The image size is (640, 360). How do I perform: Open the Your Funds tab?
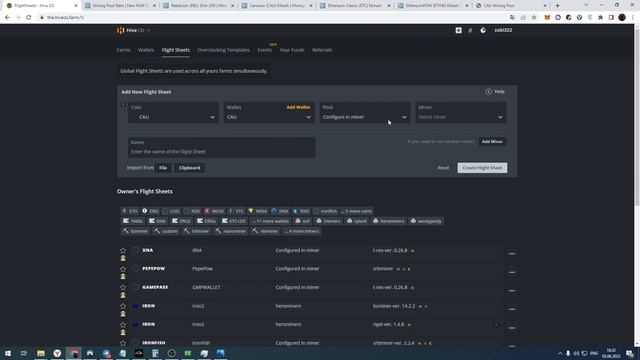(292, 50)
